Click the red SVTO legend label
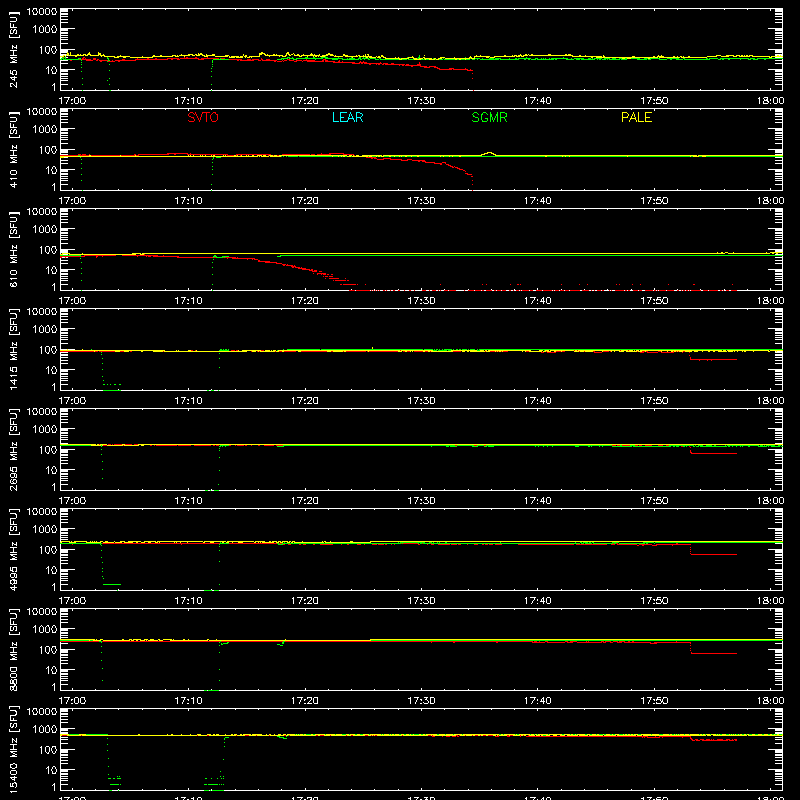This screenshot has width=800, height=800. point(203,117)
